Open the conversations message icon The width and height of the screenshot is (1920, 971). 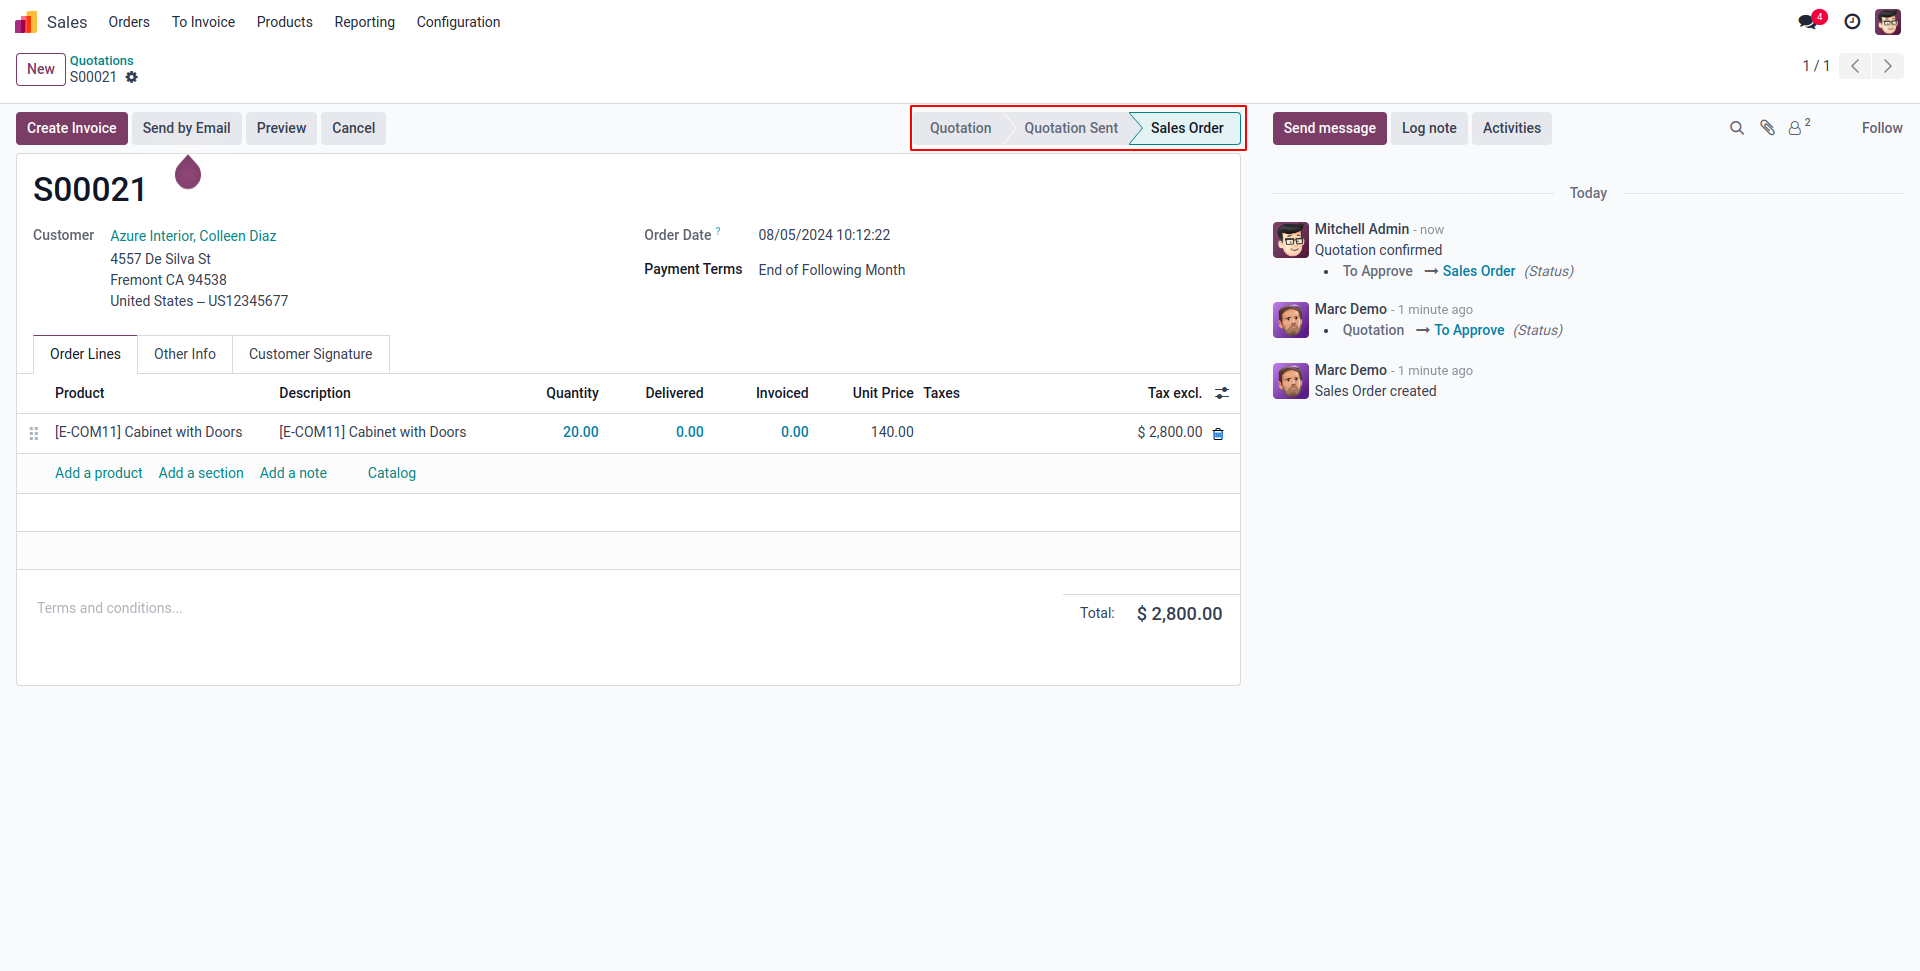click(1807, 22)
